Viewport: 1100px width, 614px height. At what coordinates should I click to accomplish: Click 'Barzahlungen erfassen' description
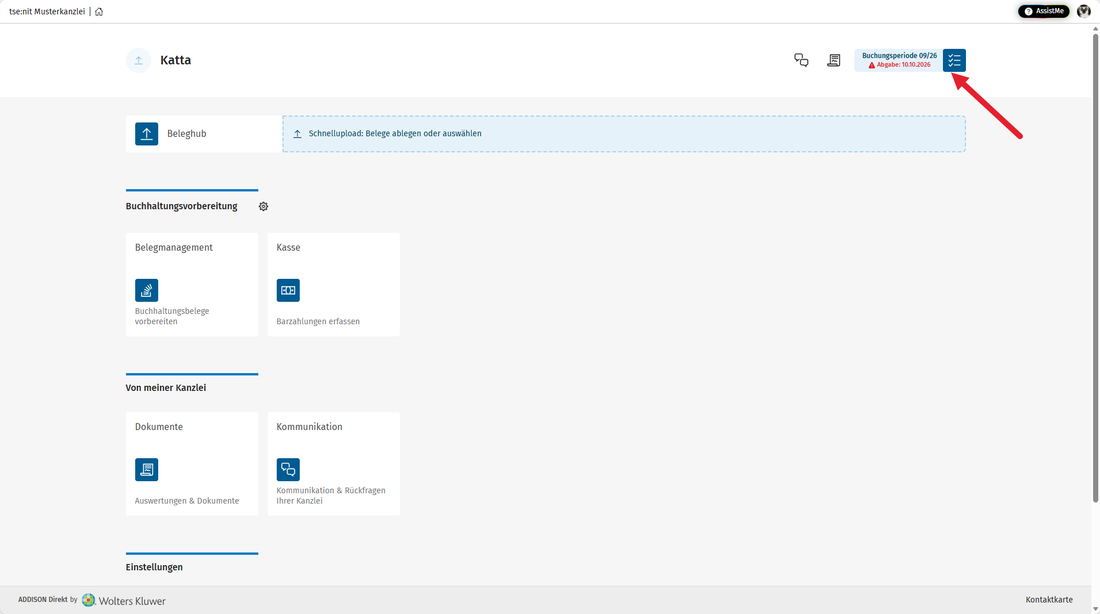pos(318,321)
